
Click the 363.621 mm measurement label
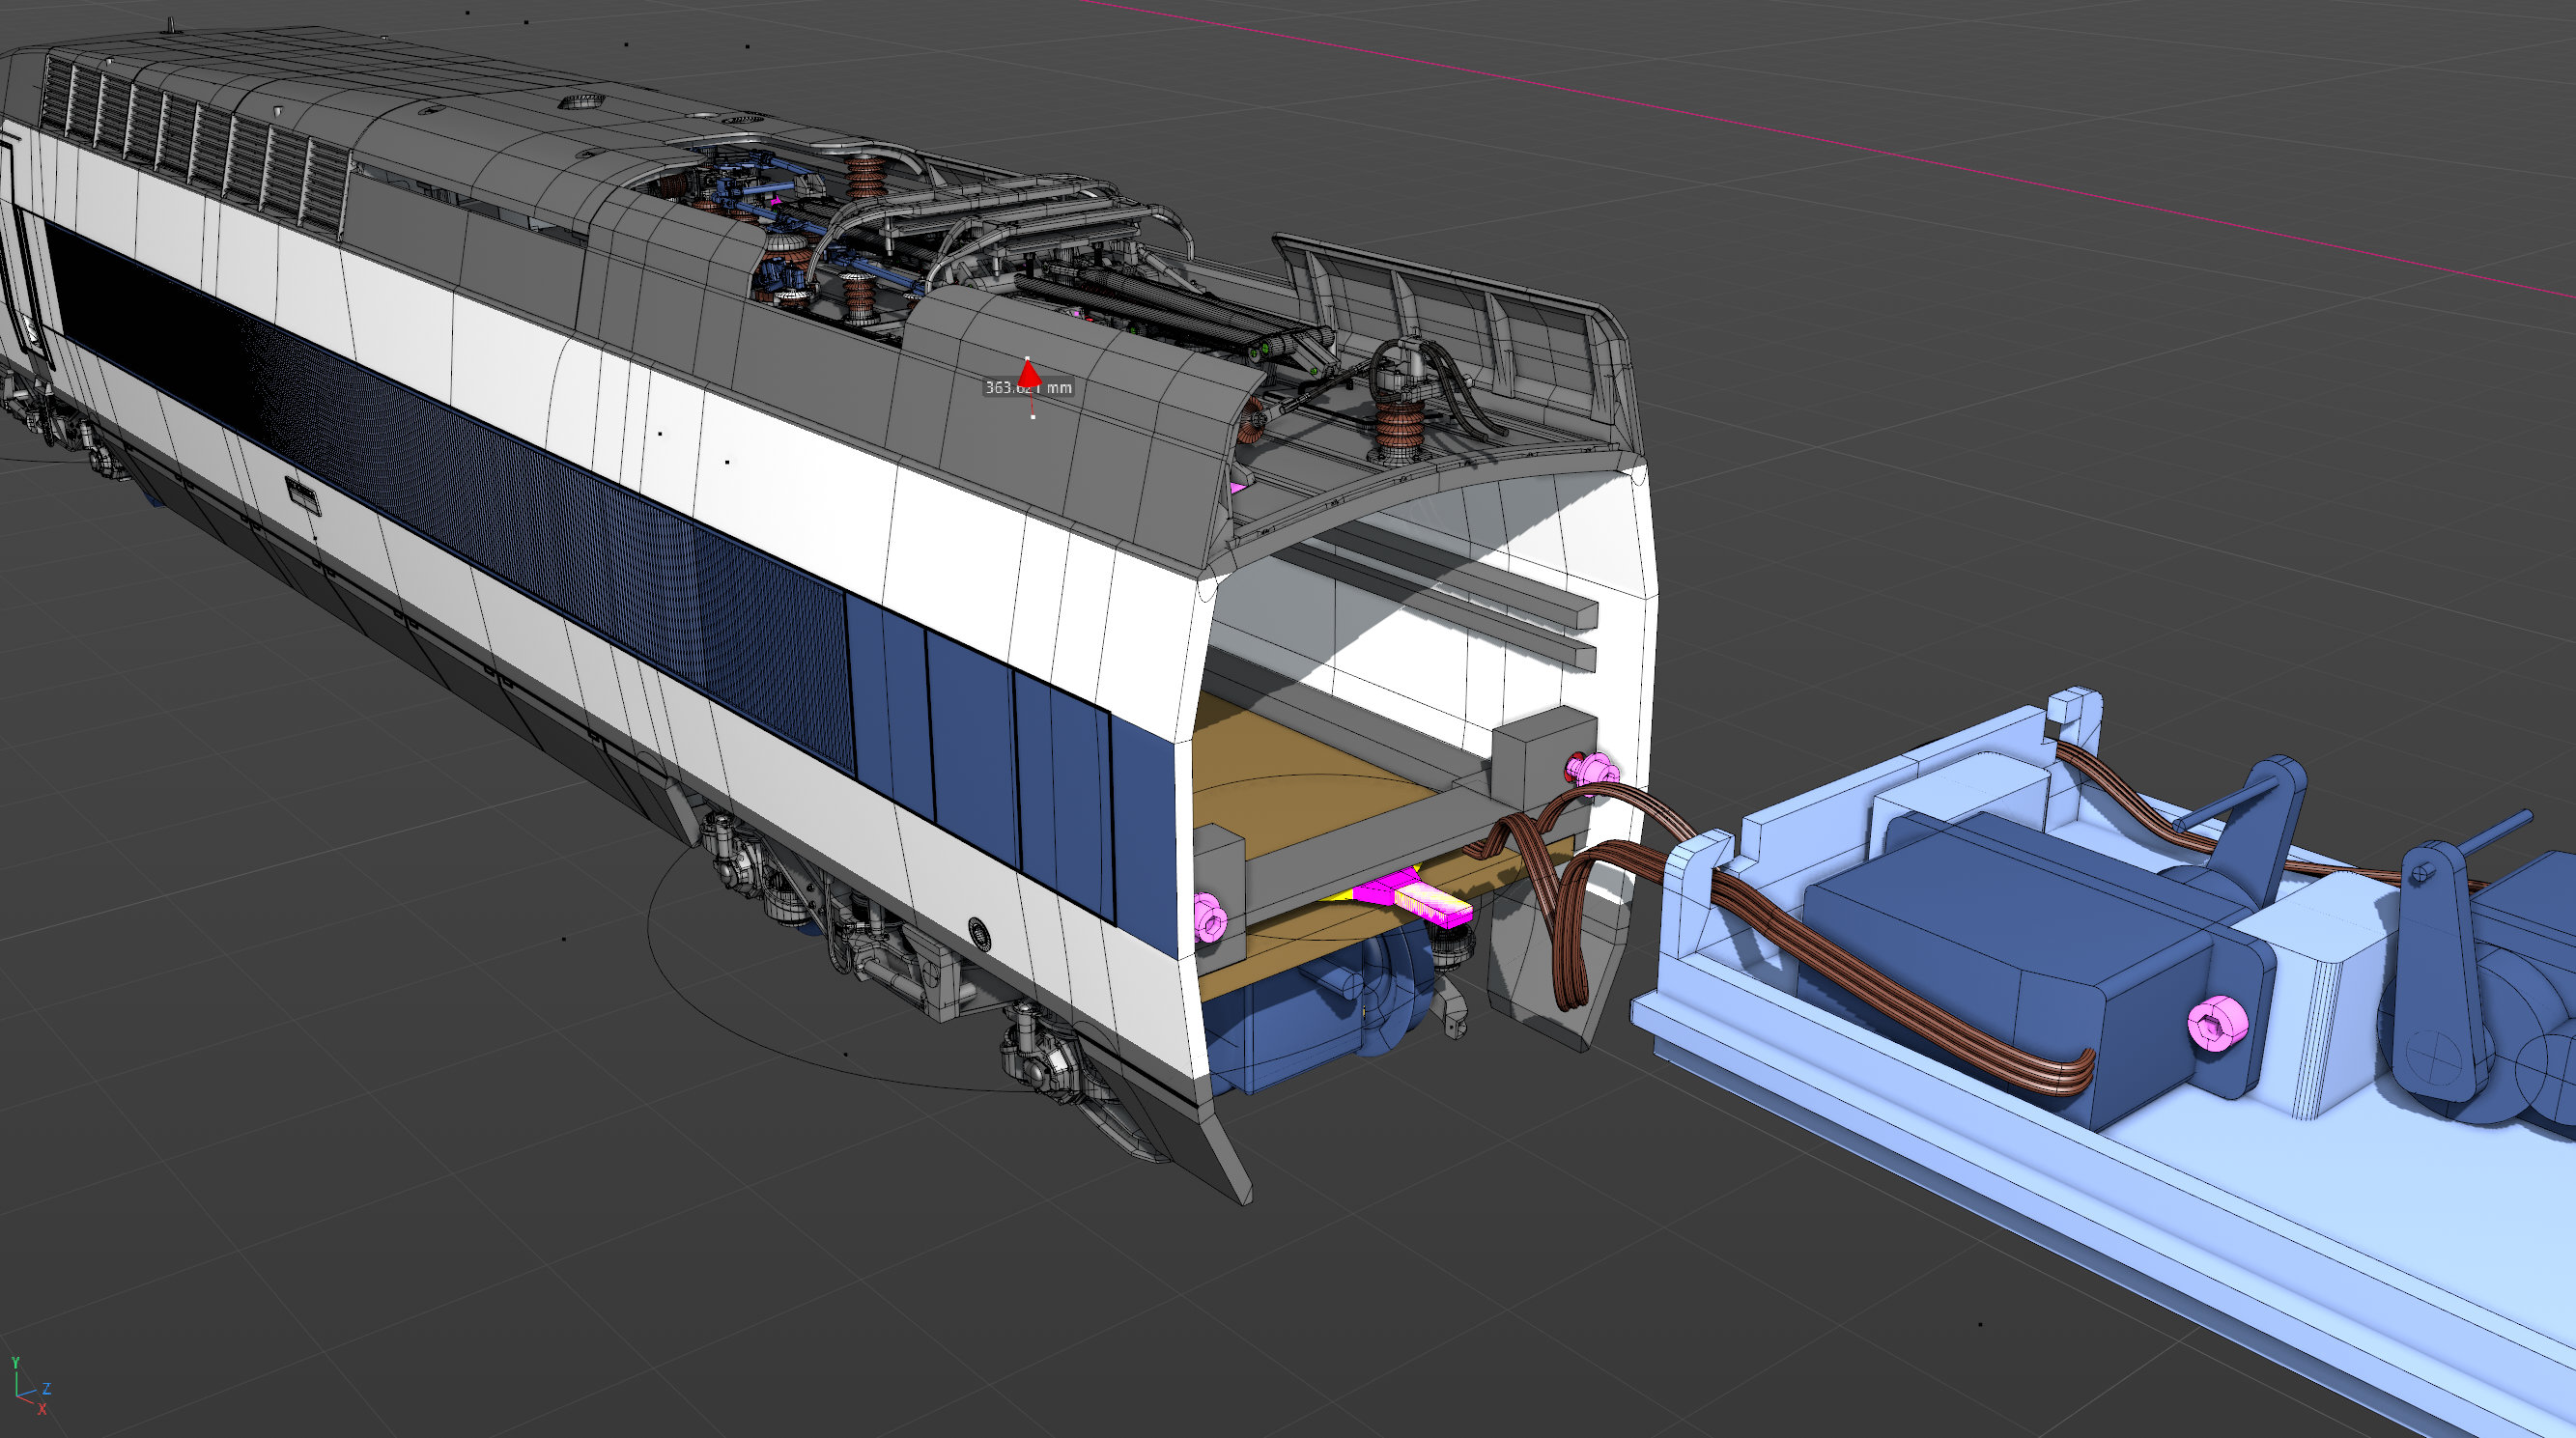1052,388
